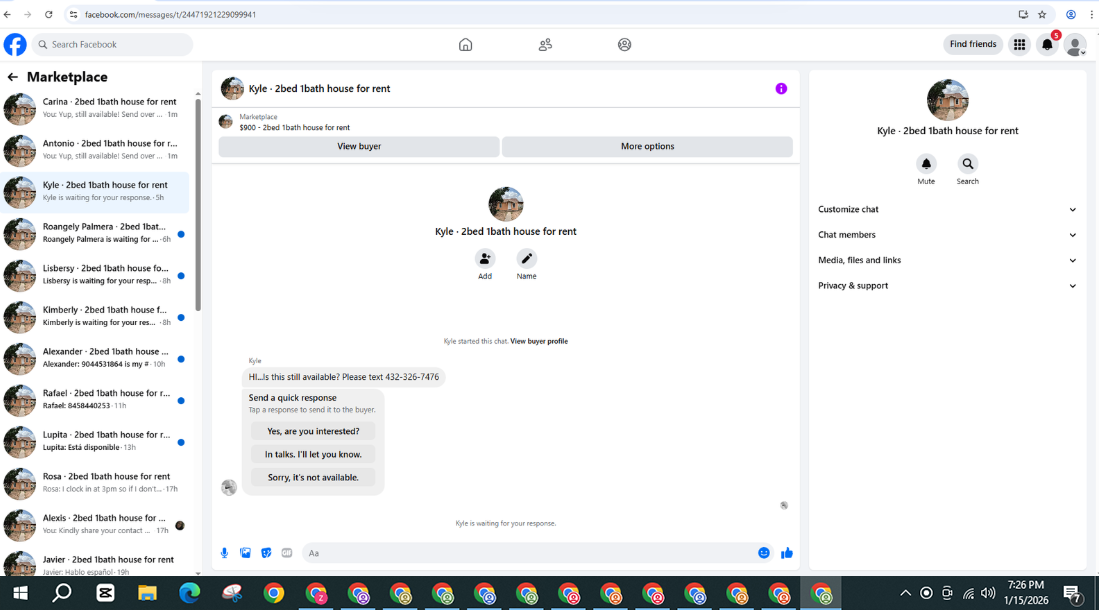Click the More options button
1099x610 pixels.
coord(647,147)
